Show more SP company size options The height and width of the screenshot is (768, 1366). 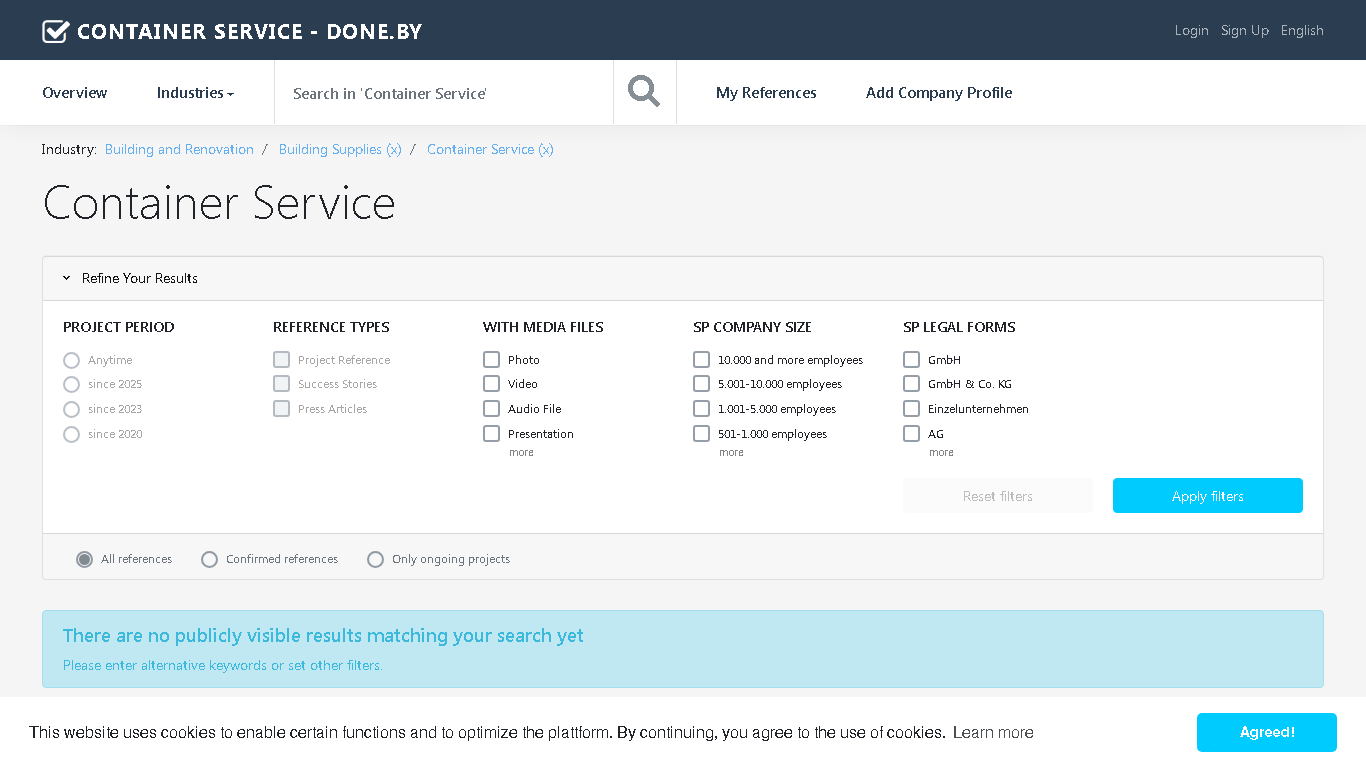tap(731, 453)
